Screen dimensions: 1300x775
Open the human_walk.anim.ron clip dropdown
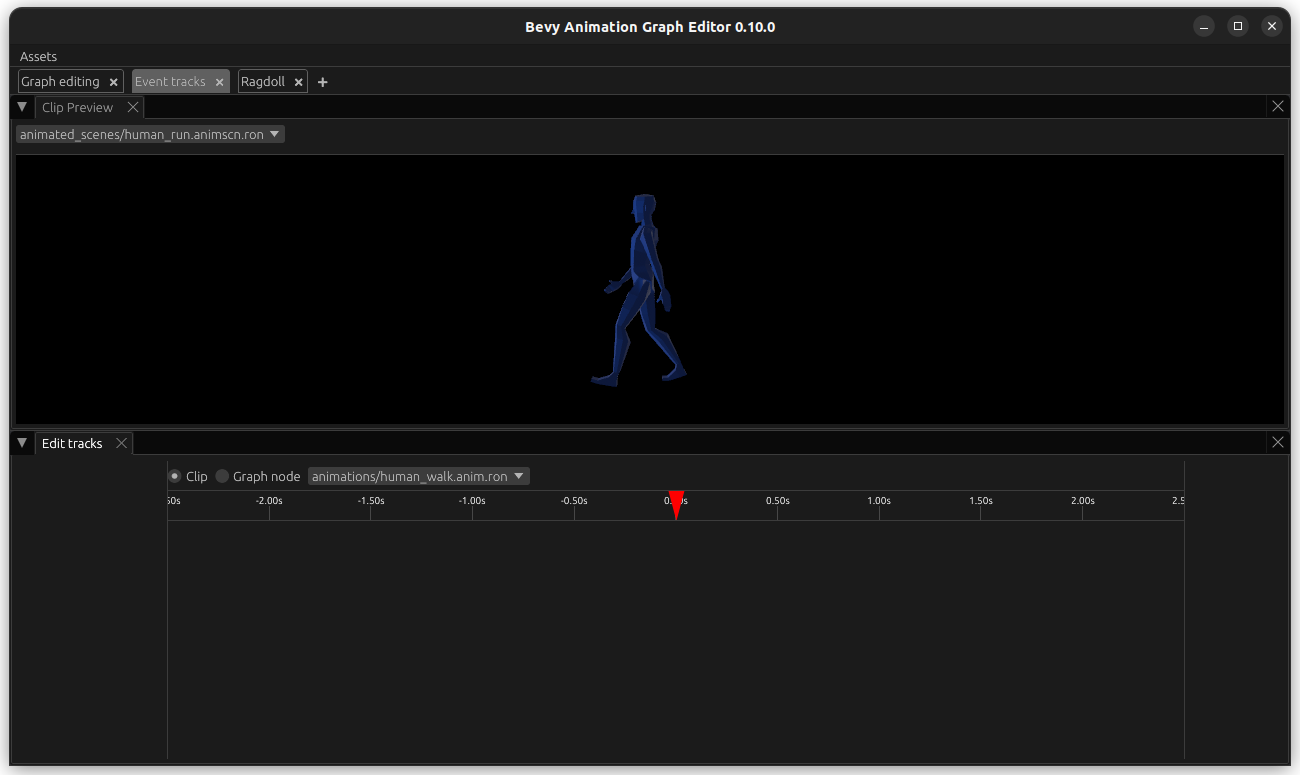point(418,476)
